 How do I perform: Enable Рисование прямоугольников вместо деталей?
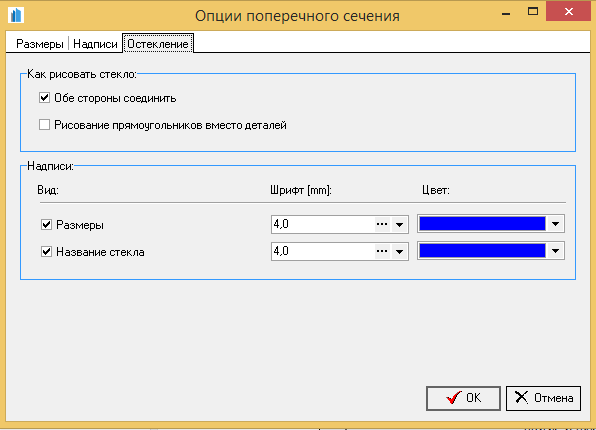click(44, 125)
